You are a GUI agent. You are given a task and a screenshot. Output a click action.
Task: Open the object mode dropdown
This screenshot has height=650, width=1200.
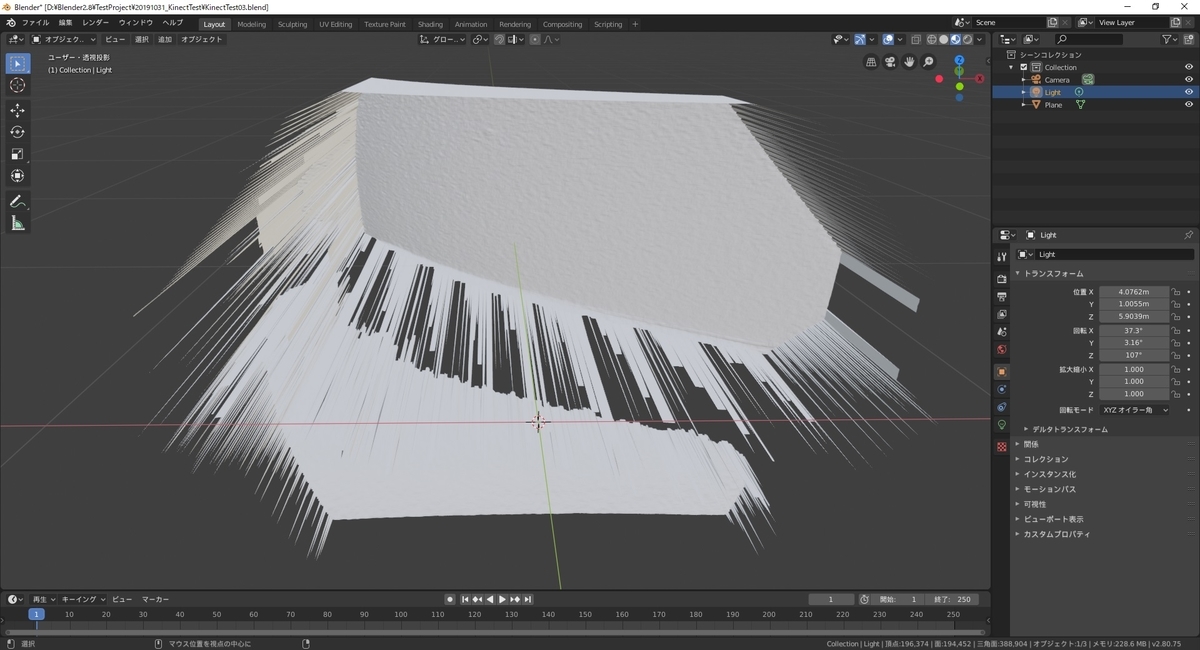click(64, 39)
